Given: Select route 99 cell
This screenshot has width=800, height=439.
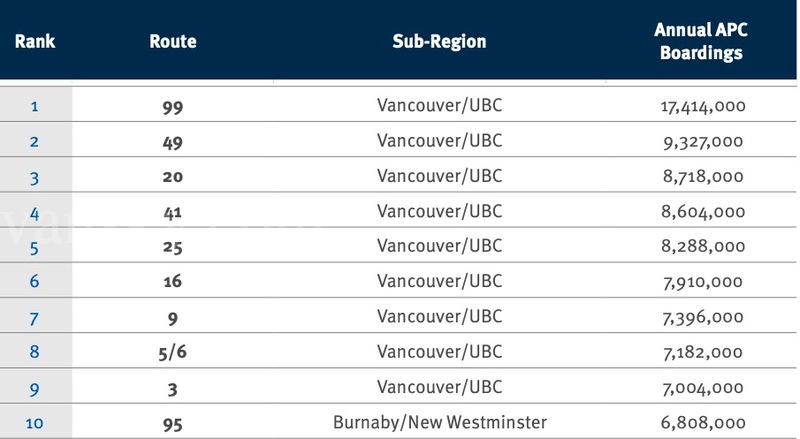Looking at the screenshot, I should pyautogui.click(x=173, y=106).
